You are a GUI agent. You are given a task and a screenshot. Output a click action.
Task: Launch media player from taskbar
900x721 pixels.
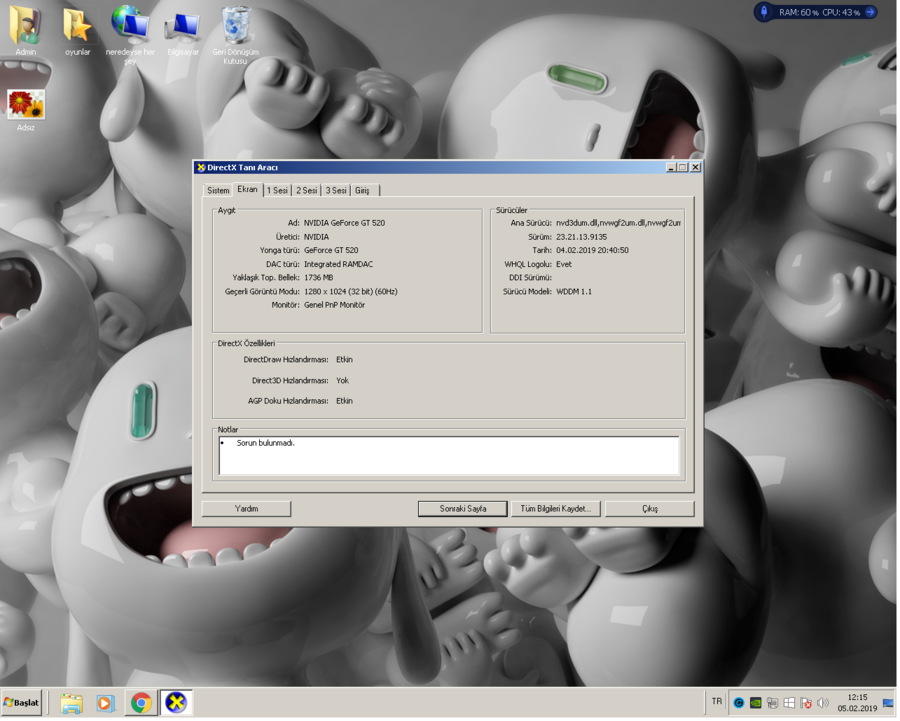click(105, 703)
